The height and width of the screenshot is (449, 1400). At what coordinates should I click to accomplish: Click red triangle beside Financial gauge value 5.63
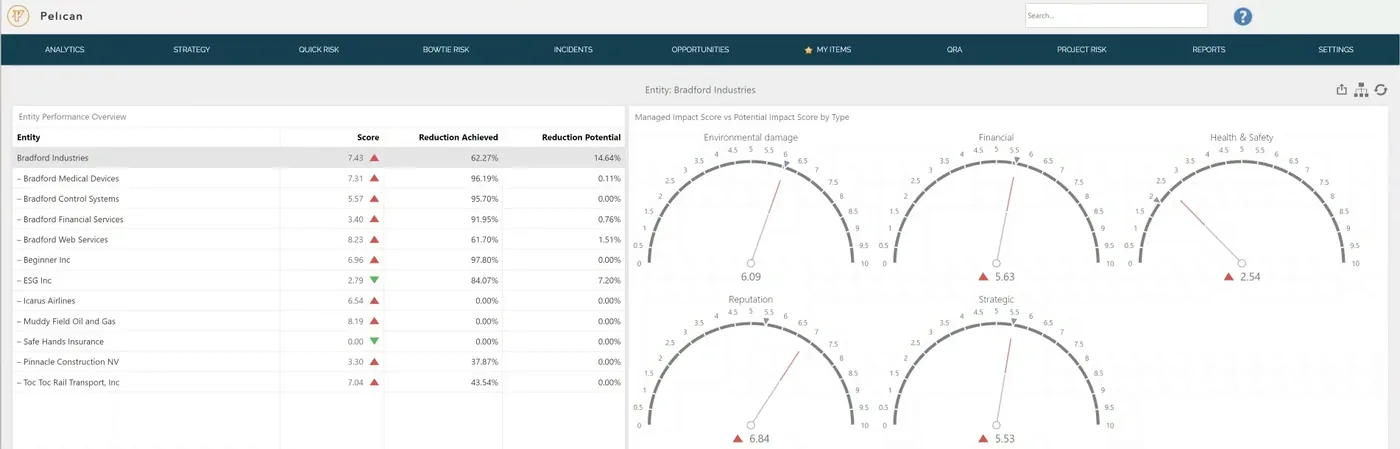(983, 277)
